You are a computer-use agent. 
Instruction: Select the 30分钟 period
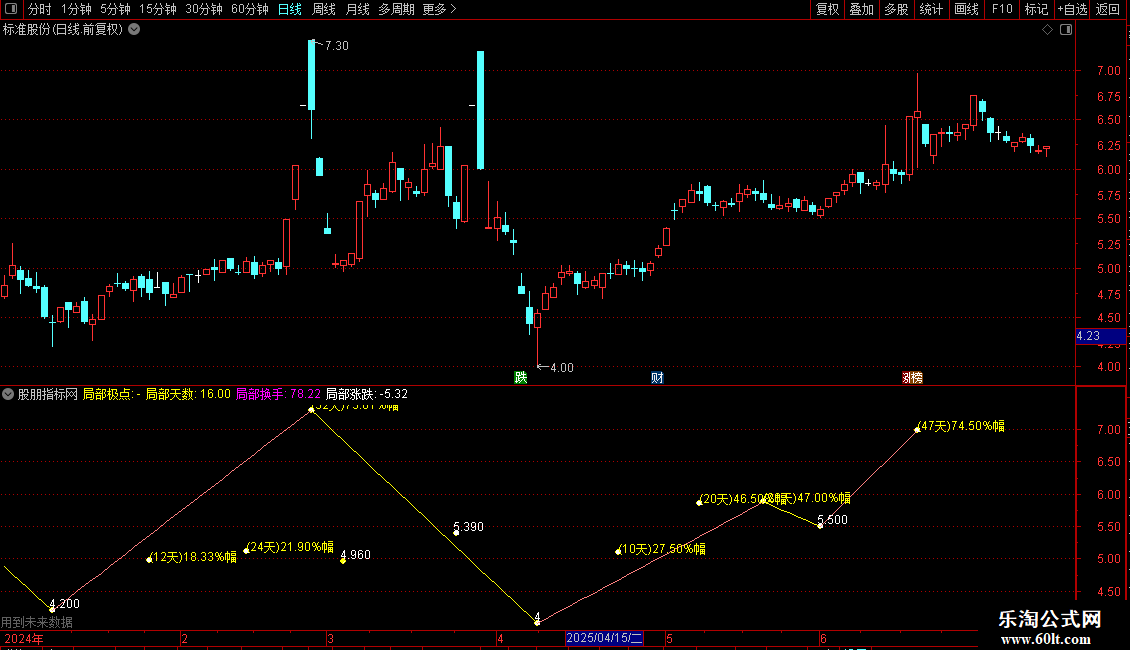click(x=204, y=9)
